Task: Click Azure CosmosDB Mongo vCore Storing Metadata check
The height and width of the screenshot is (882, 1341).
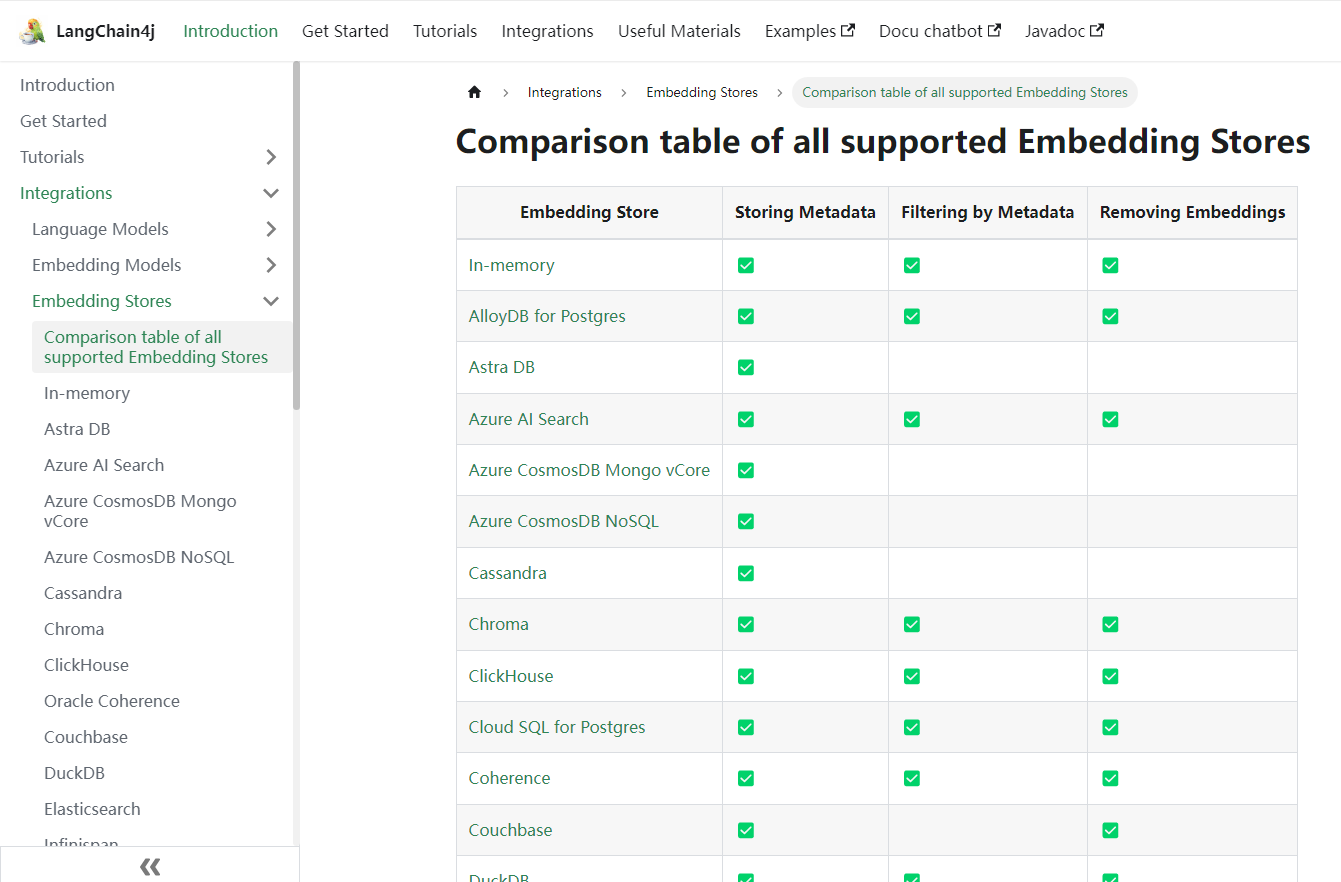Action: pos(746,470)
